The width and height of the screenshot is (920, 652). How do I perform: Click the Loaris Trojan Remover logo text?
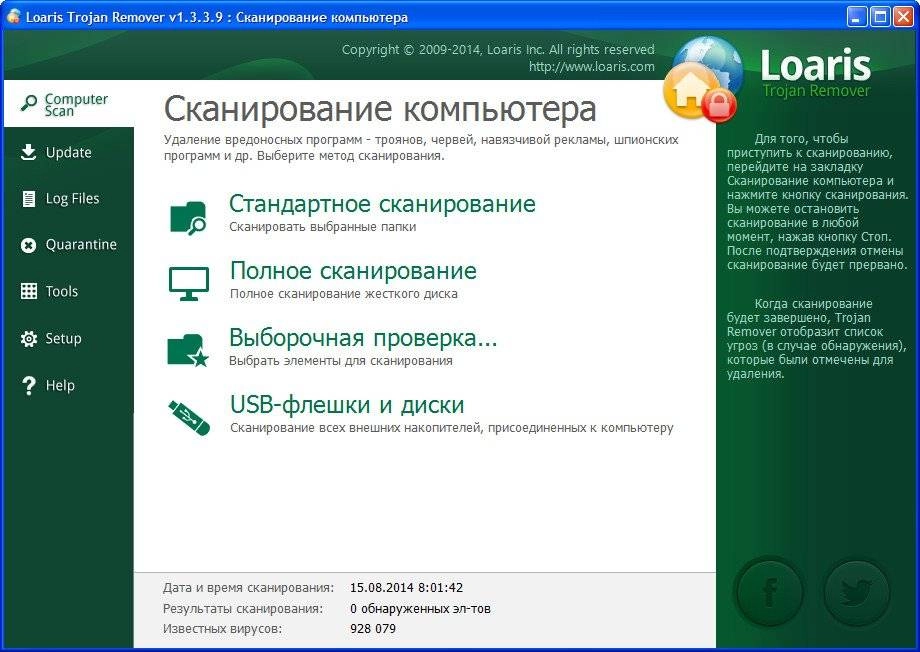click(816, 73)
